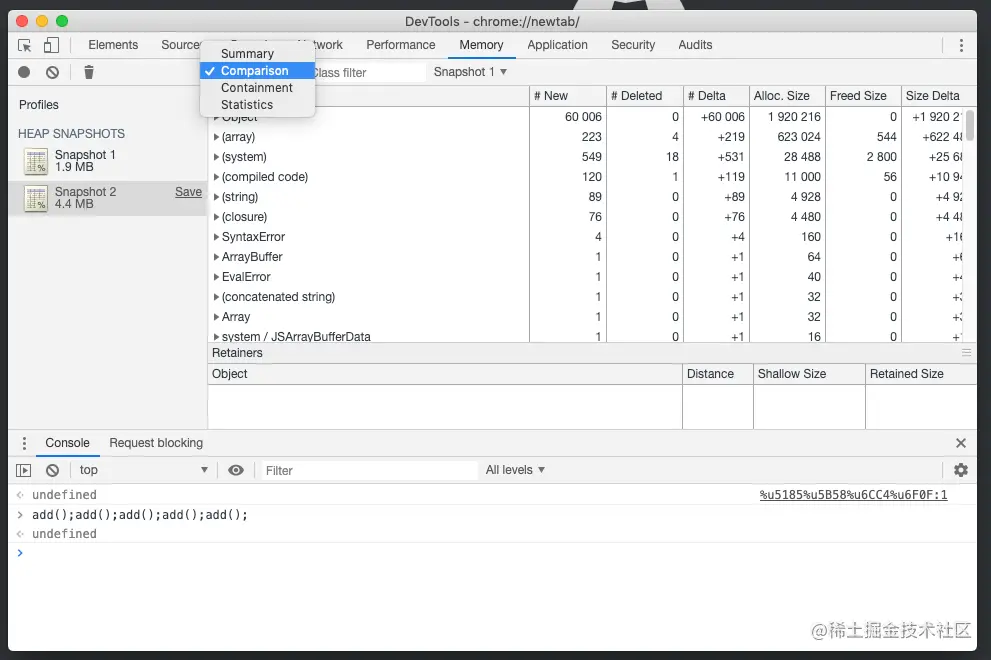Open the top execution context dropdown
Screen dimensions: 991x660
143,470
